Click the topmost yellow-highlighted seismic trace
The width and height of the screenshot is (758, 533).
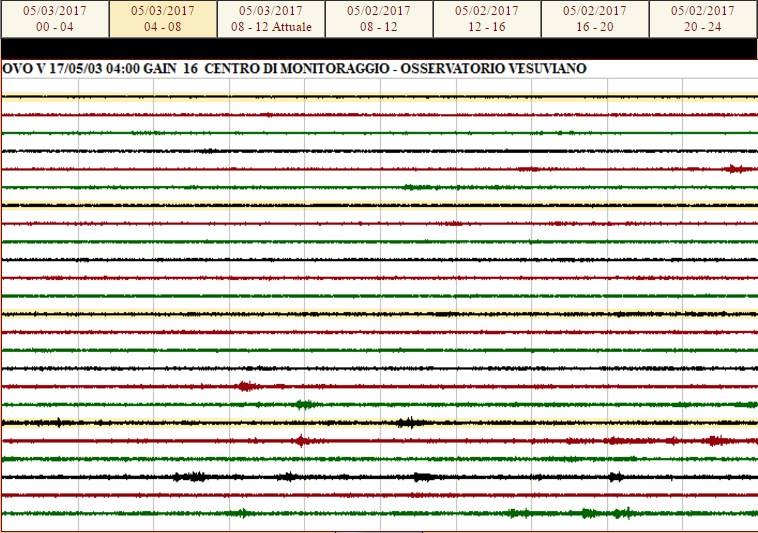[x=379, y=97]
